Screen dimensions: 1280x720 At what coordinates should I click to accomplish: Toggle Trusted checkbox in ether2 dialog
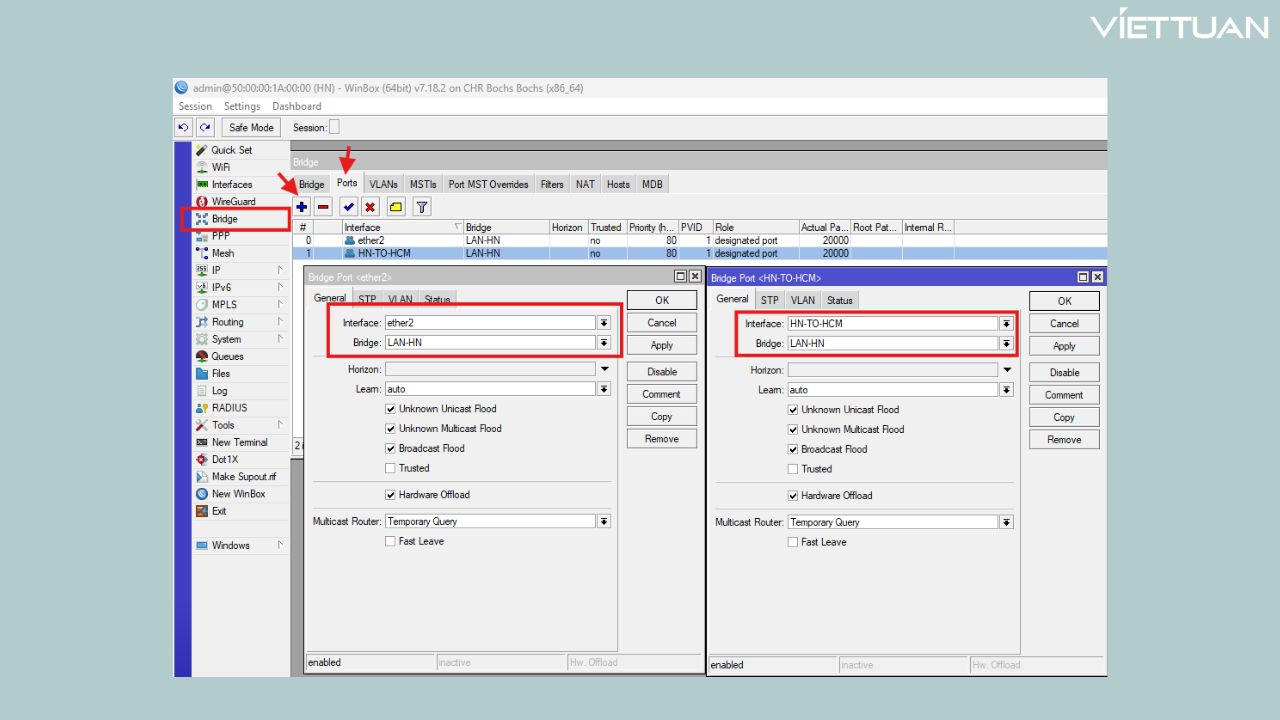(x=391, y=468)
